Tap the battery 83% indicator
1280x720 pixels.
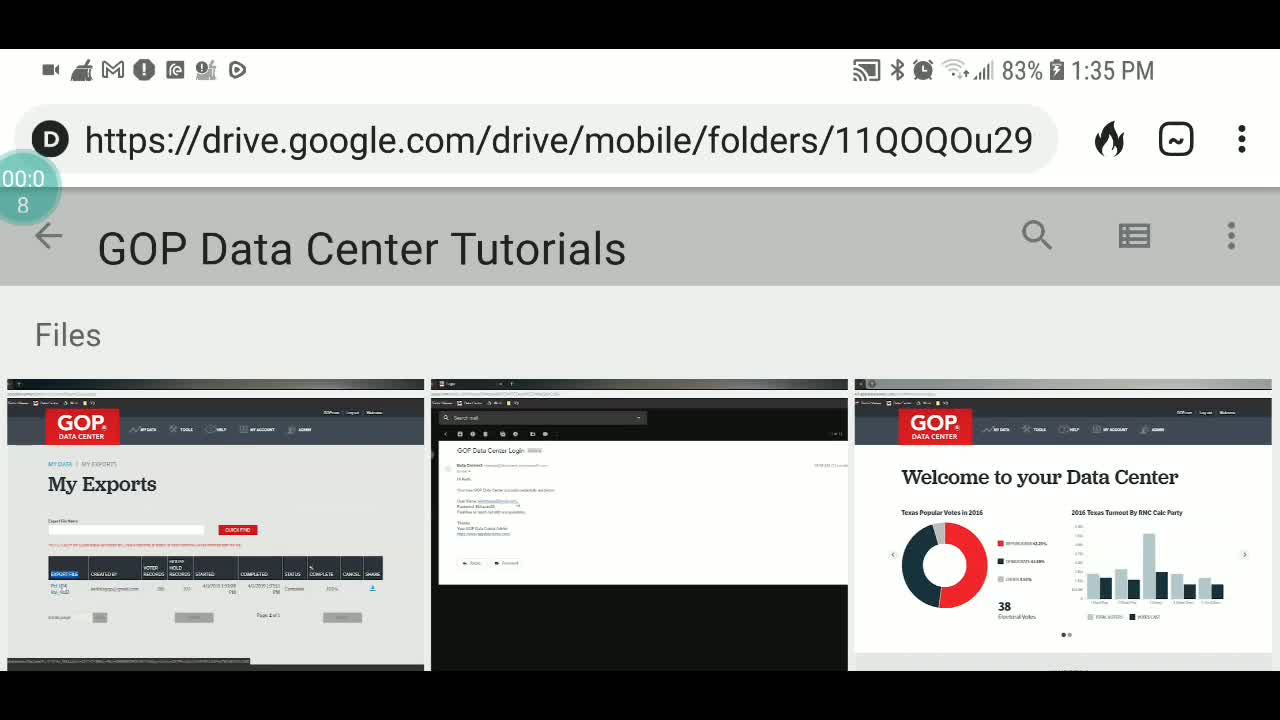coord(1032,71)
